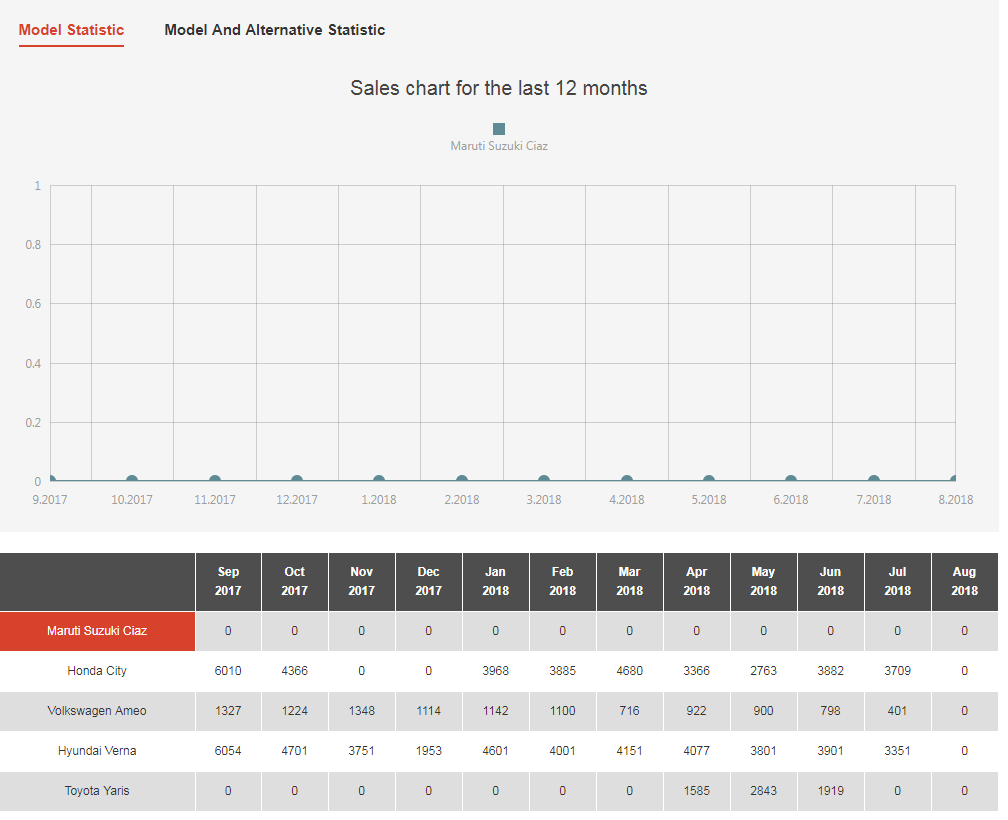Click the Mar 2018 column header
Screen dimensions: 1008x820
(629, 582)
